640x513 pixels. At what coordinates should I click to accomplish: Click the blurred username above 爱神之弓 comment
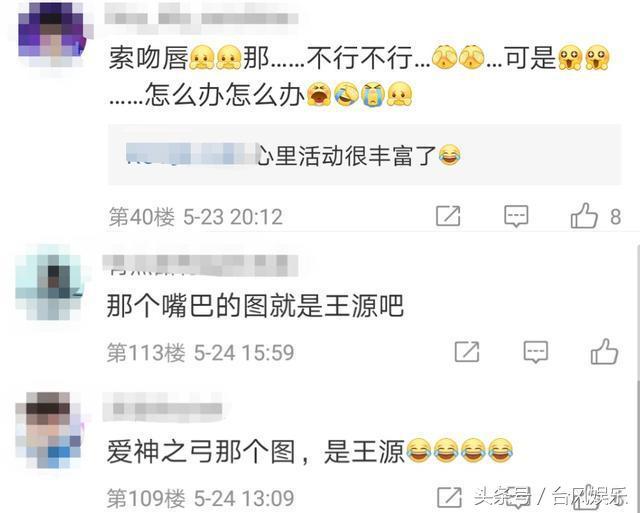point(162,408)
